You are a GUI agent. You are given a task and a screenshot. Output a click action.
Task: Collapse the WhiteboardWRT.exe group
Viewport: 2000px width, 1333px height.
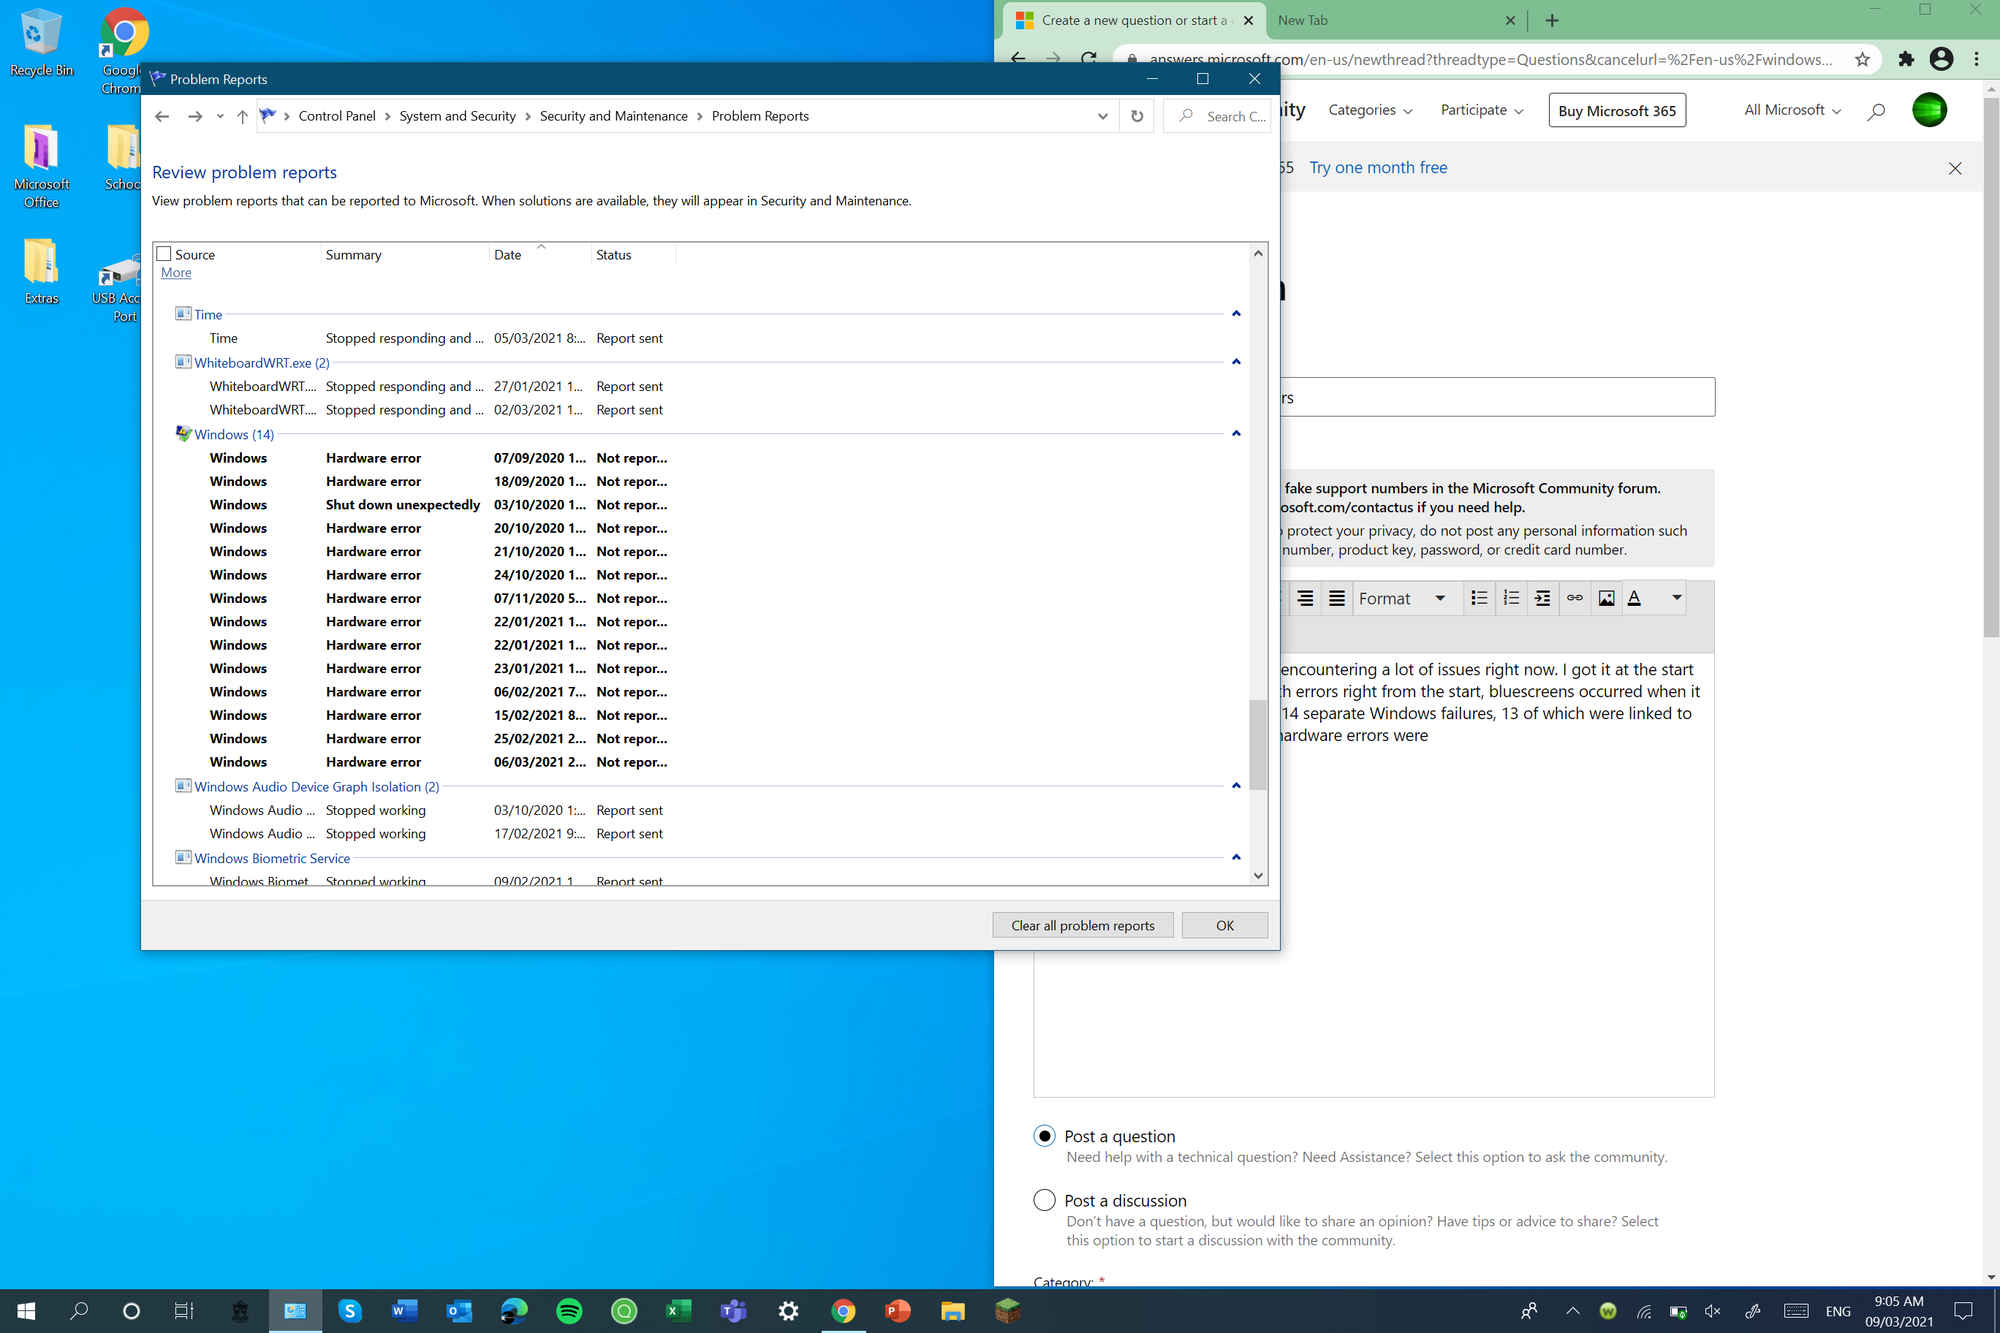point(1236,362)
